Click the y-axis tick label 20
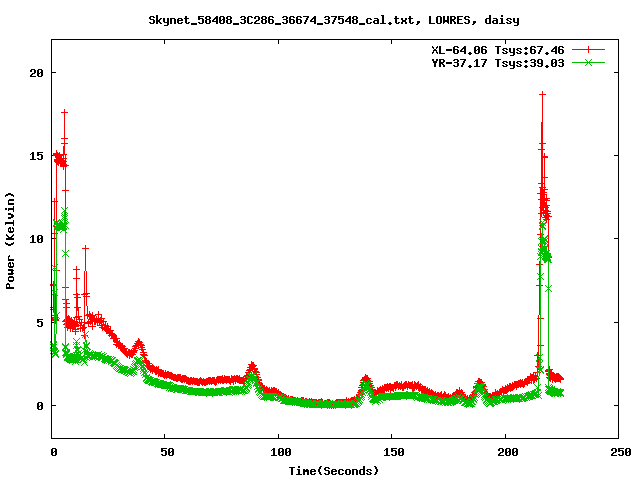The height and width of the screenshot is (480, 640). point(36,73)
